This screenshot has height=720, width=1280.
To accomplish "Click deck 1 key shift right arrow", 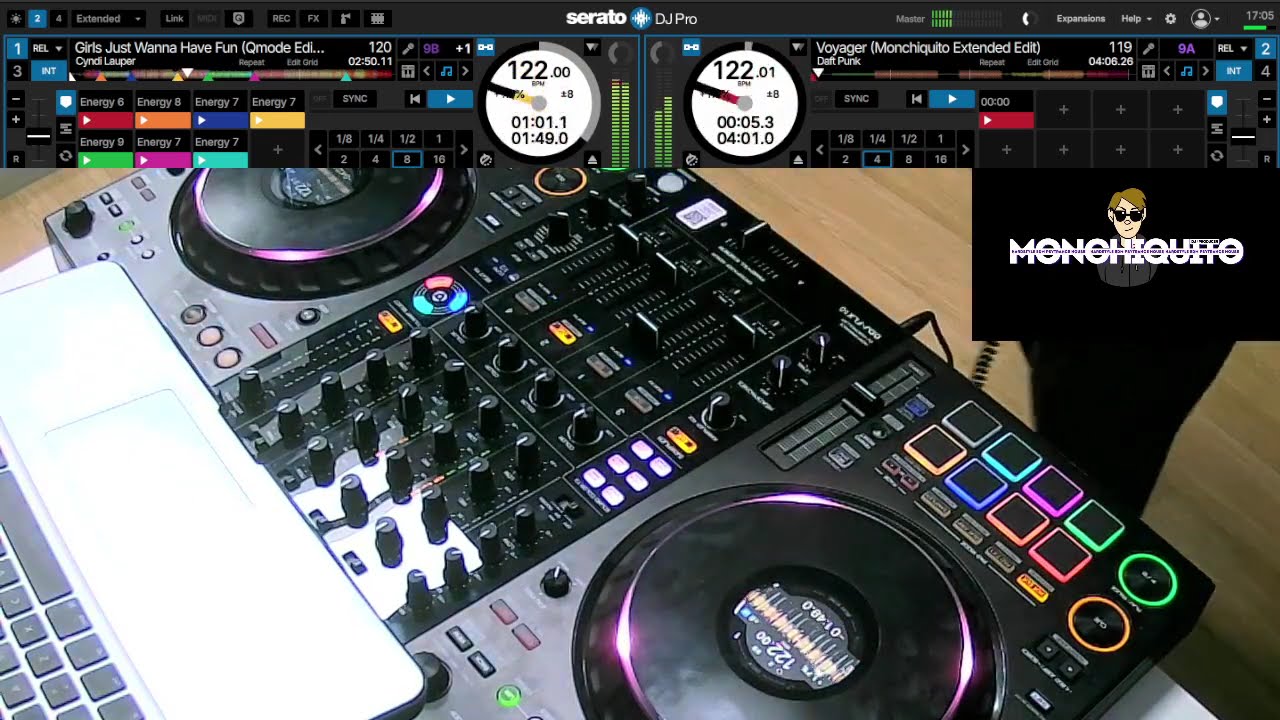I will 465,71.
